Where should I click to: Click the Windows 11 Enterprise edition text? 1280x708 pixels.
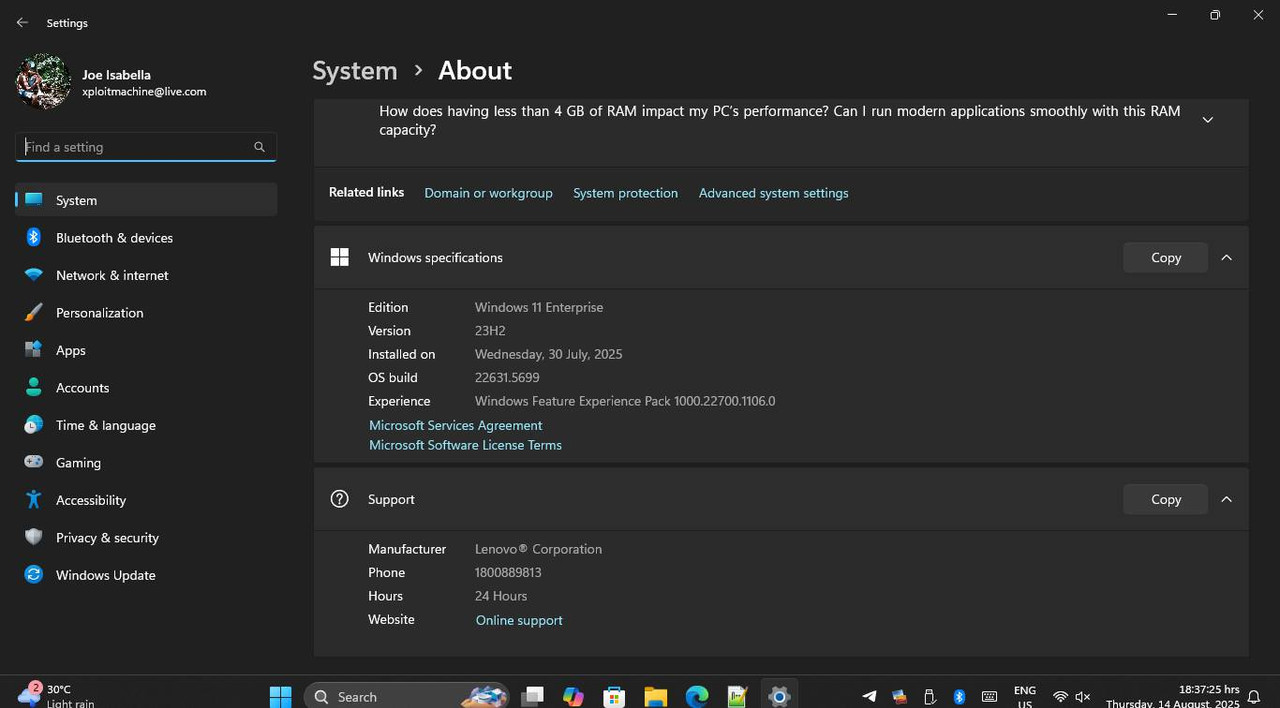click(x=539, y=307)
